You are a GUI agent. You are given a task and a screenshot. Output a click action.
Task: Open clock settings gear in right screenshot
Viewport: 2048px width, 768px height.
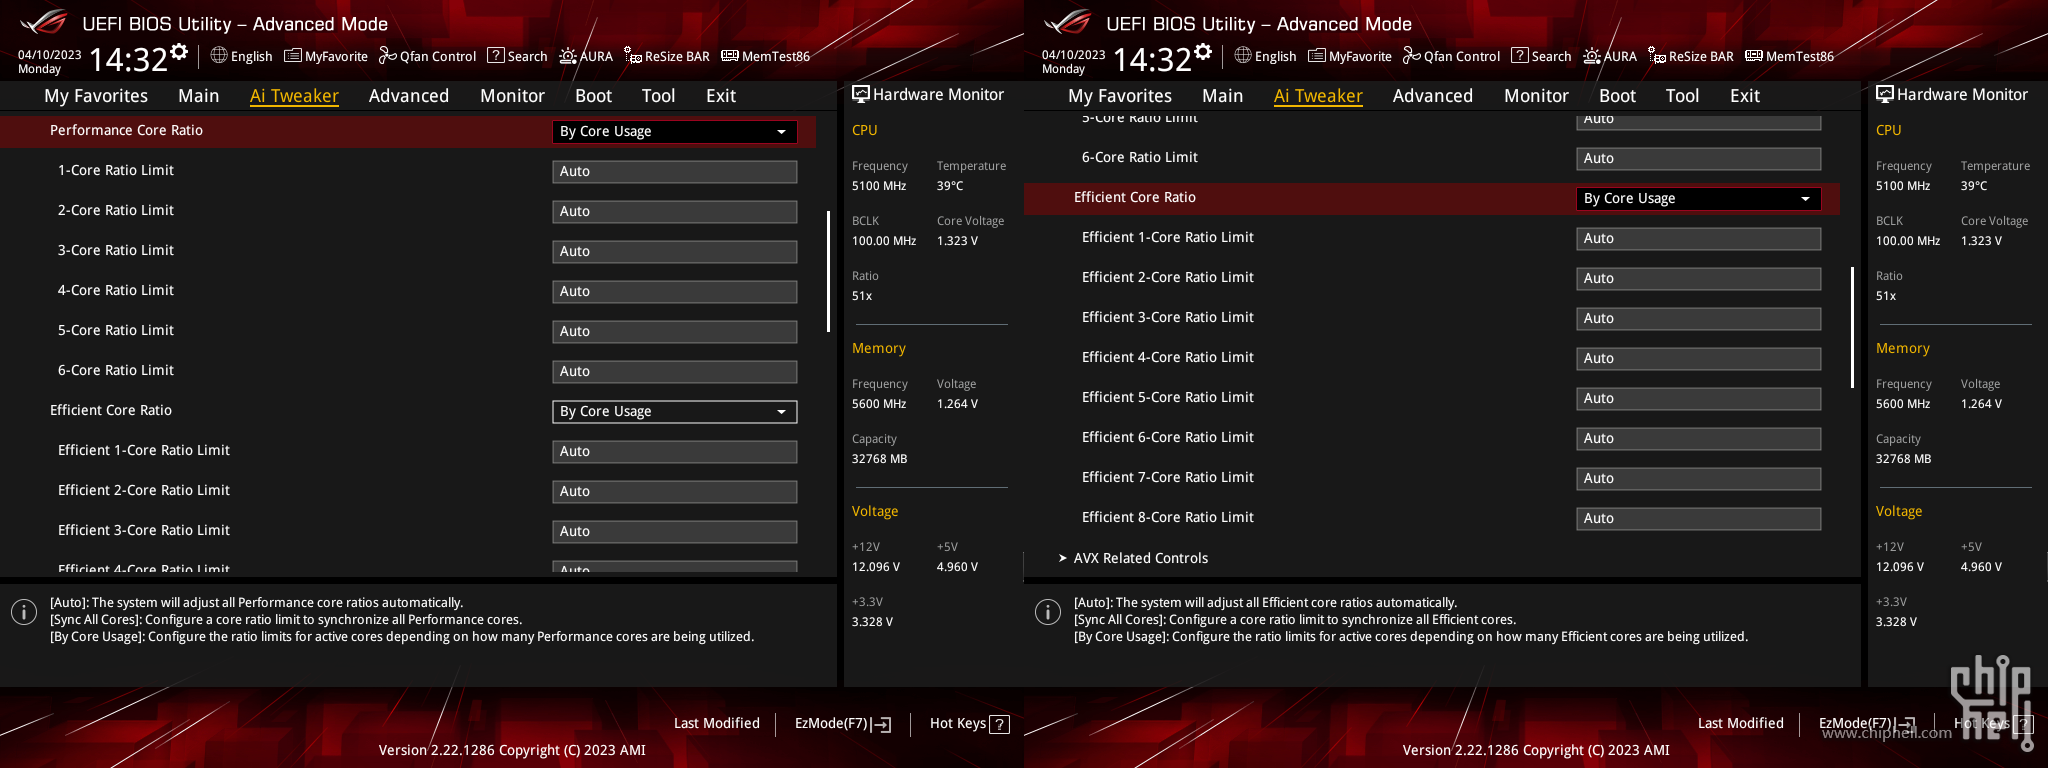1203,52
